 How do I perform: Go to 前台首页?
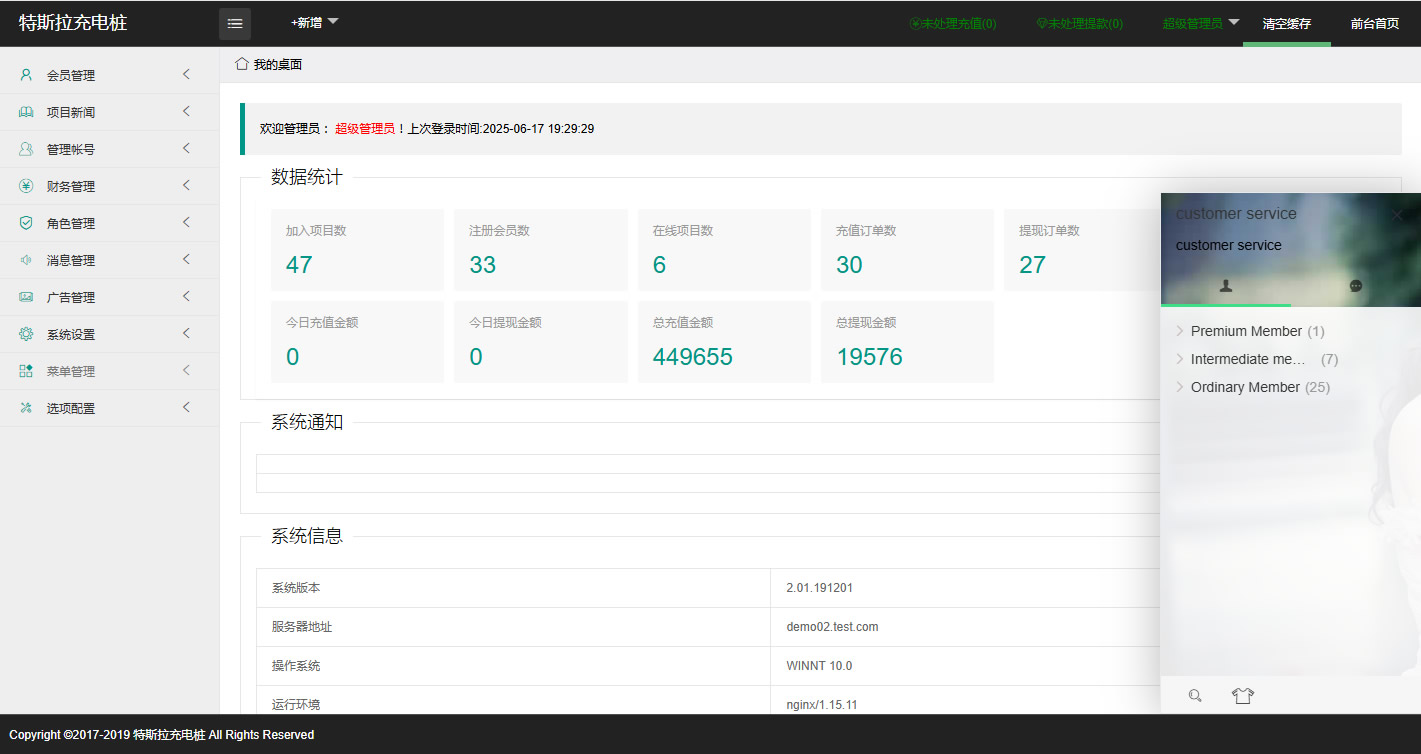point(1375,23)
